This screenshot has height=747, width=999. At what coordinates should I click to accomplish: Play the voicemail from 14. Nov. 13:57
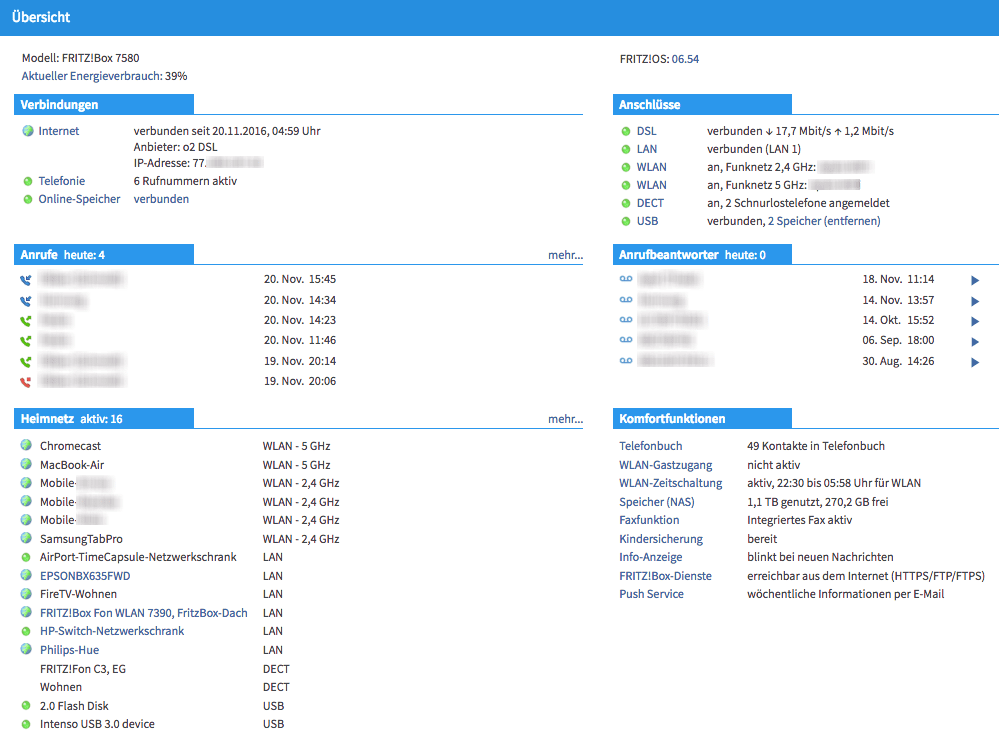[x=975, y=301]
